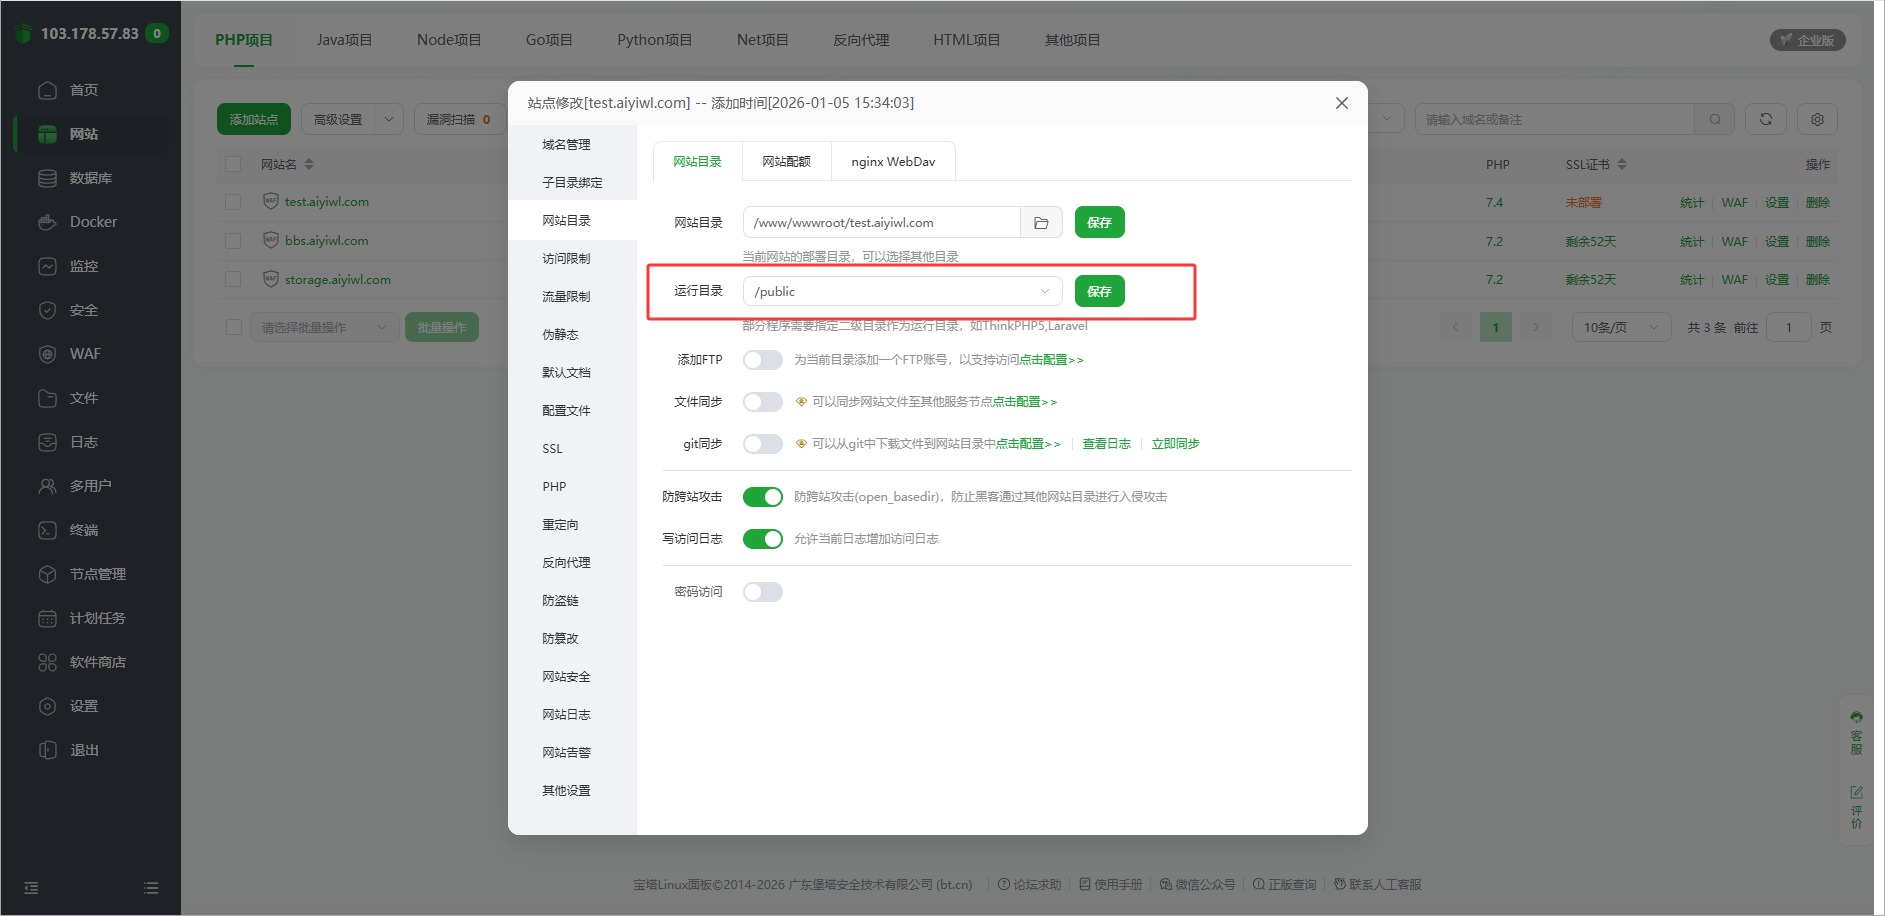
Task: Click the refresh icon beside search box
Action: tap(1766, 119)
